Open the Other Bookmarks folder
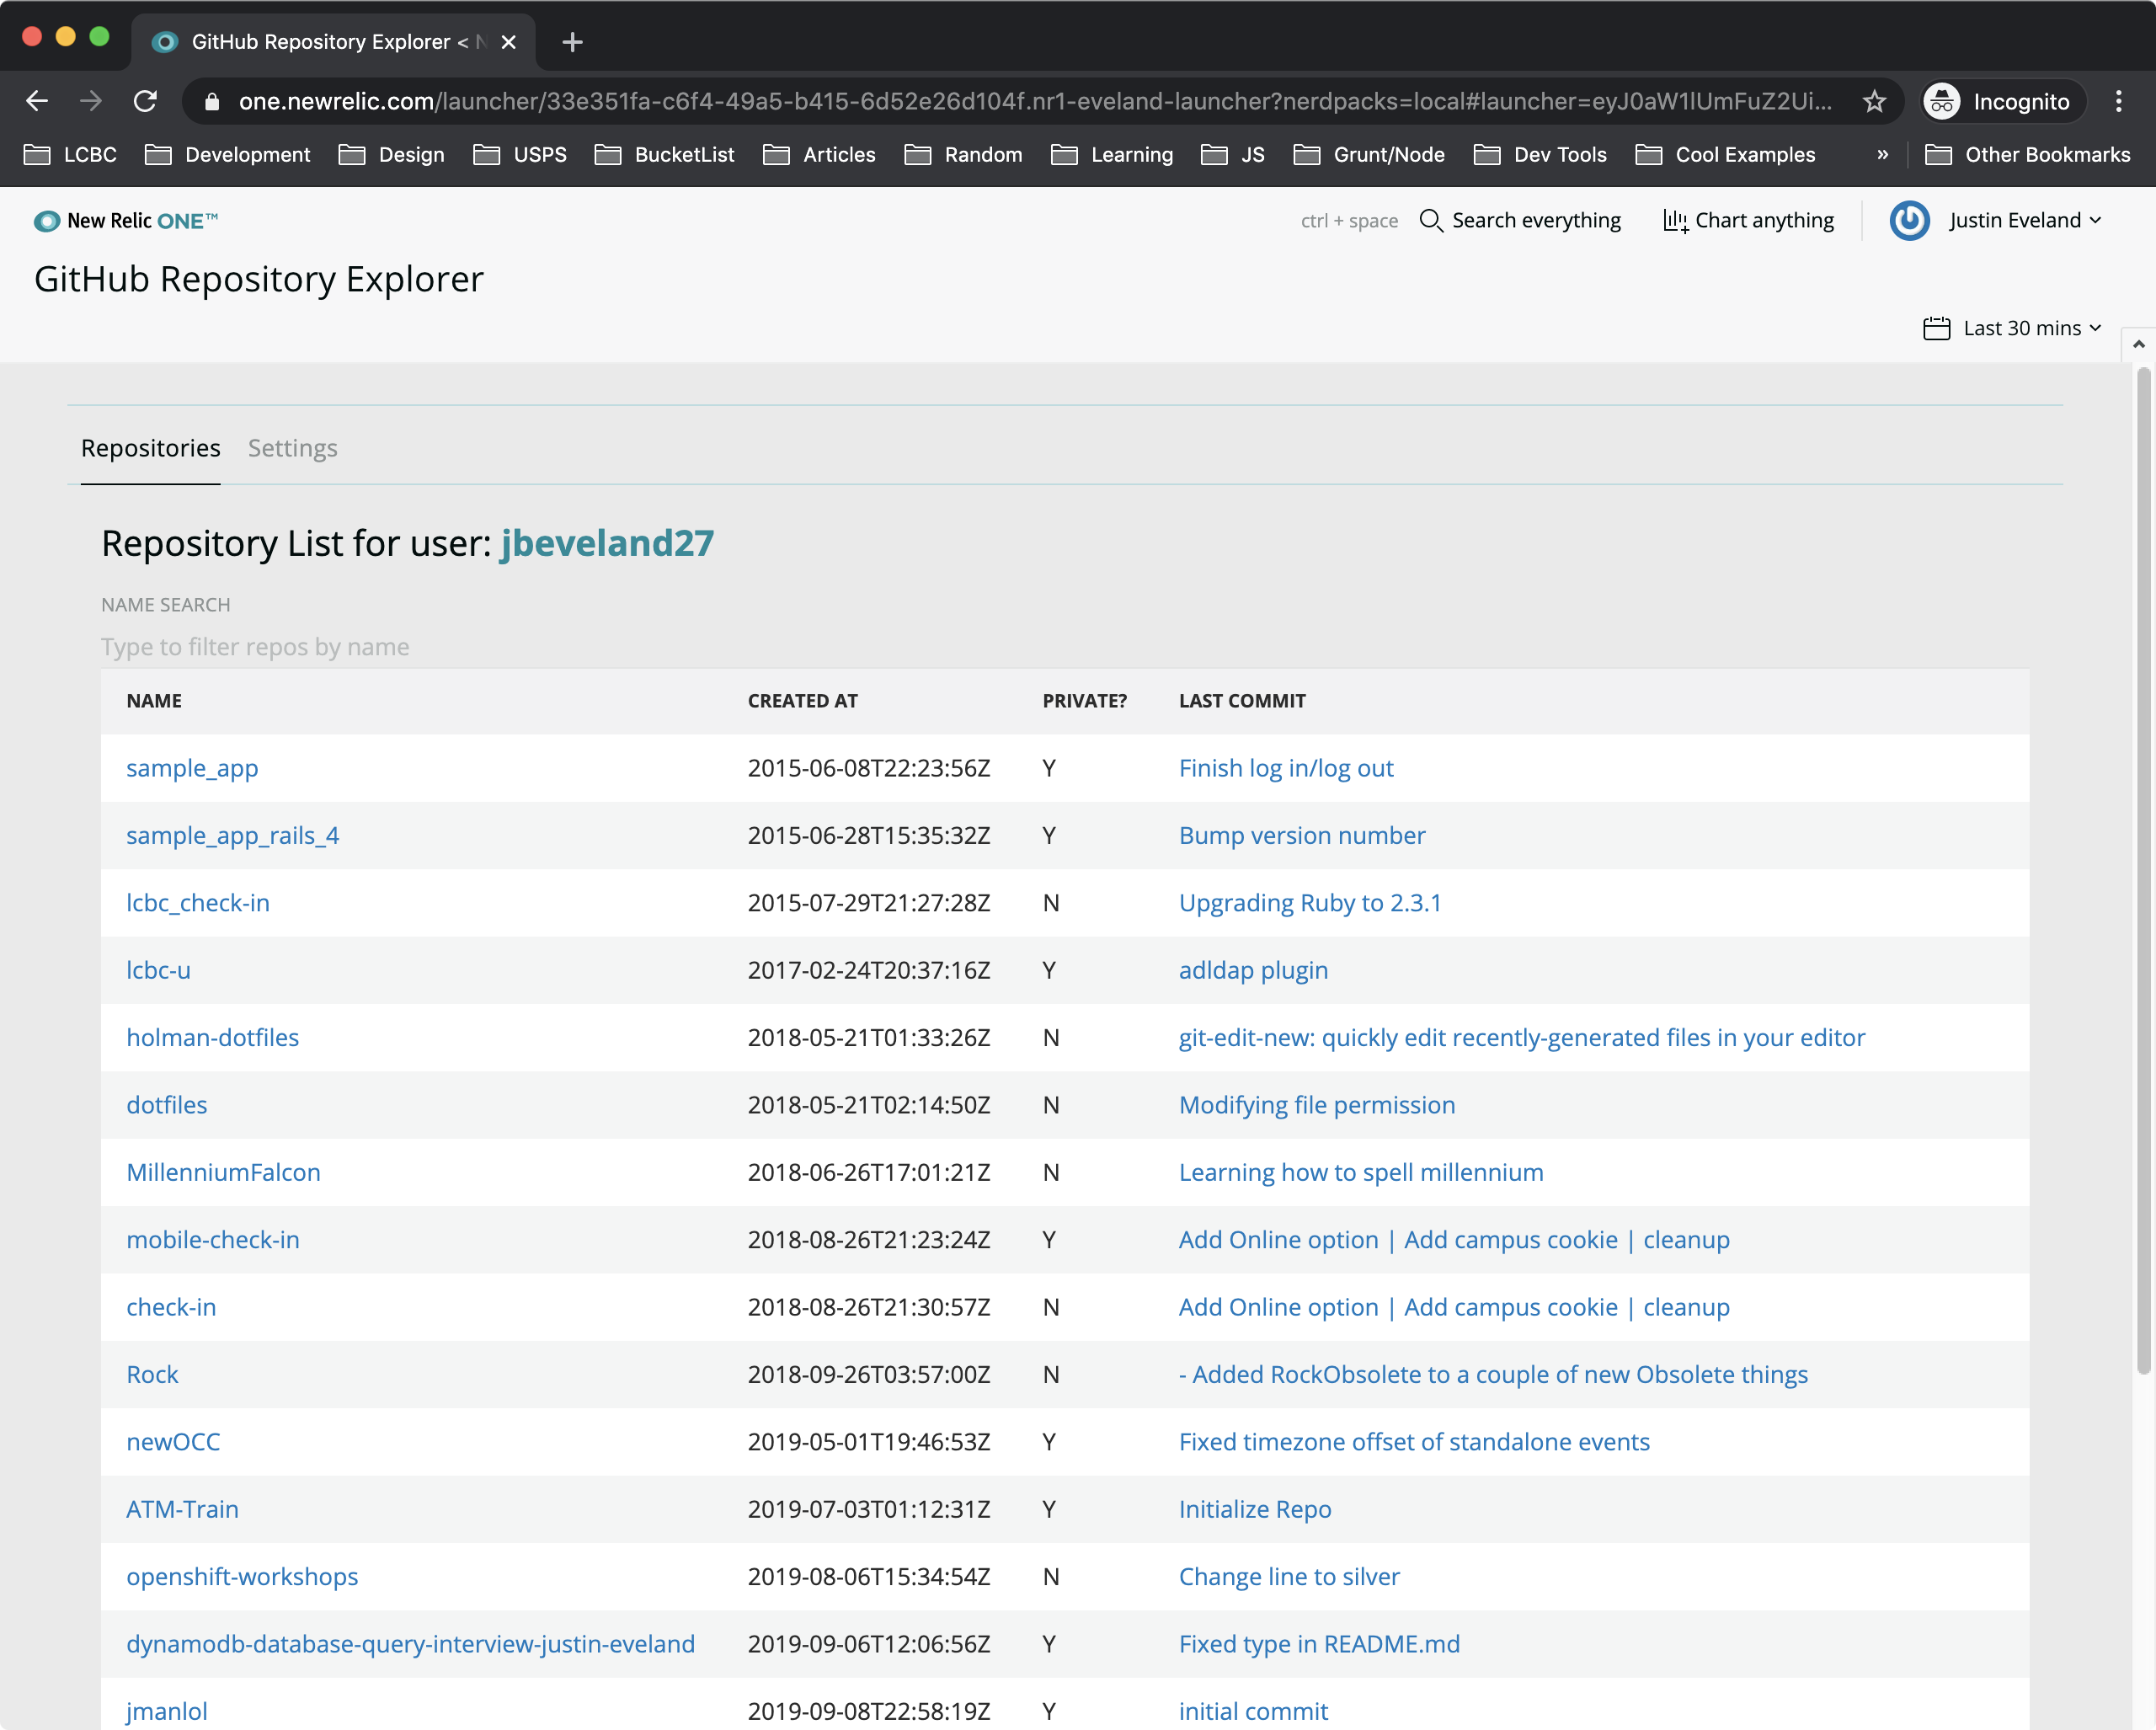Screen dimensions: 2156x1730 pyautogui.click(x=2027, y=155)
